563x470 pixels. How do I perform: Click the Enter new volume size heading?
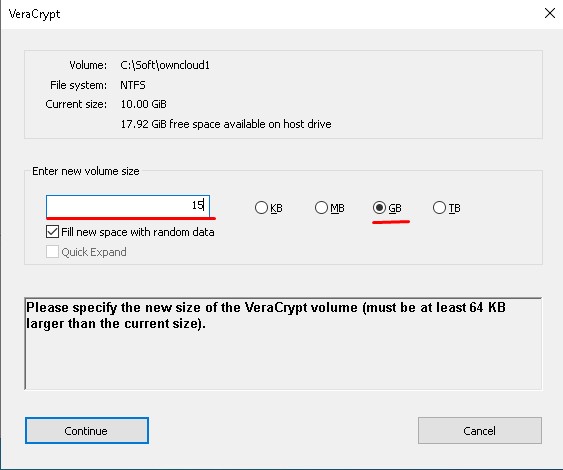click(86, 171)
